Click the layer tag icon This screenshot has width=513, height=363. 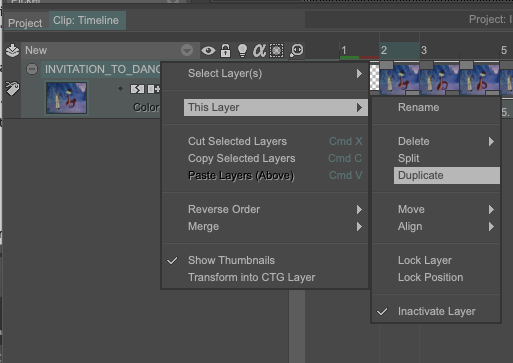(x=12, y=89)
